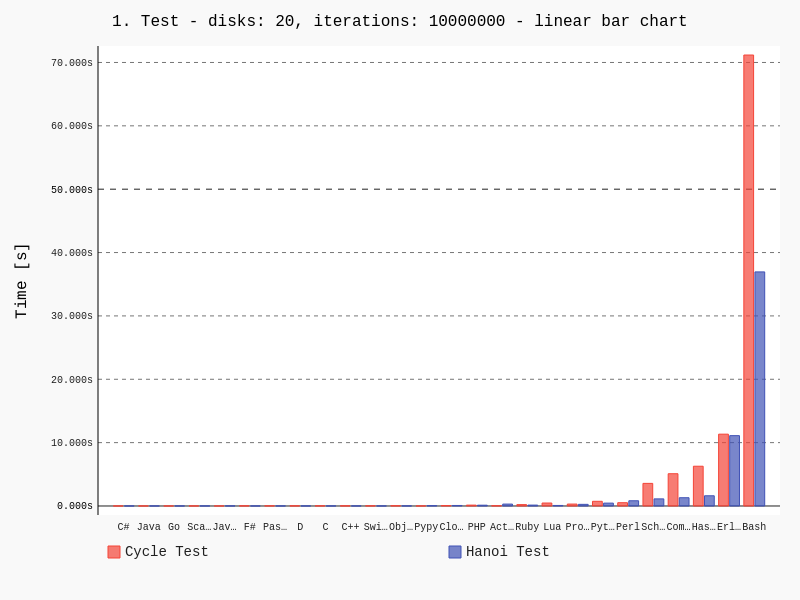
Task: Click the C# x-axis label
Action: [x=123, y=527]
